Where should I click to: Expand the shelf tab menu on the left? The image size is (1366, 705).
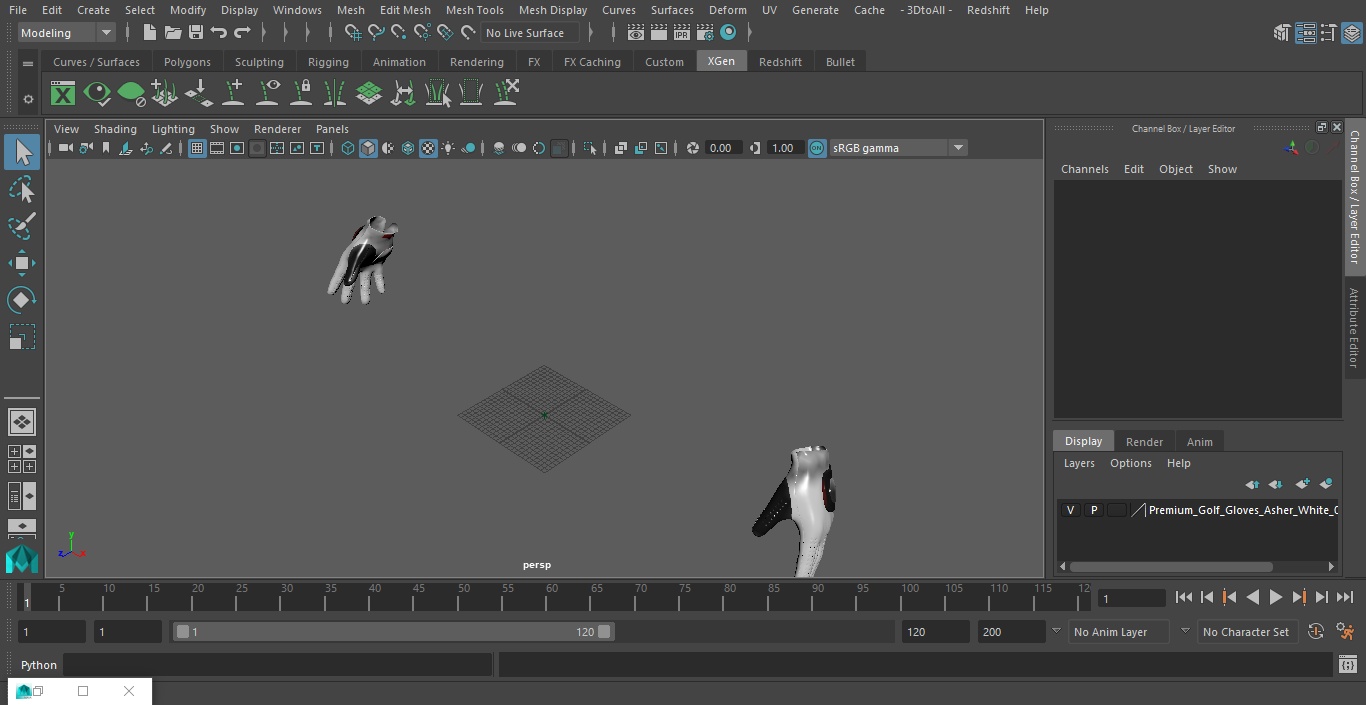(28, 62)
